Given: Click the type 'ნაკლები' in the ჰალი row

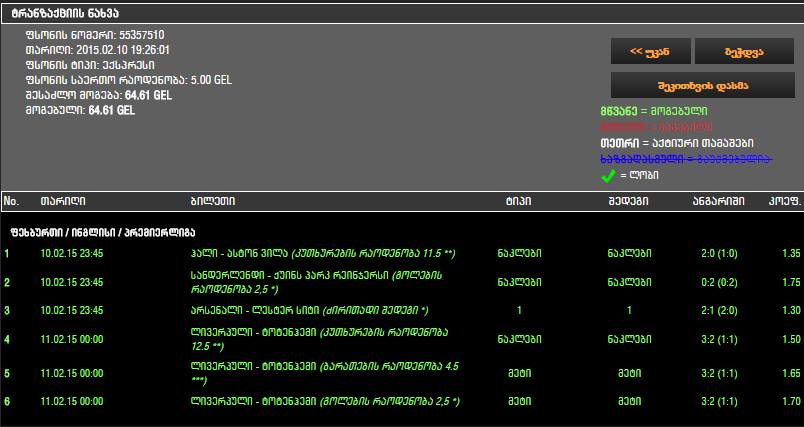Looking at the screenshot, I should (x=519, y=253).
